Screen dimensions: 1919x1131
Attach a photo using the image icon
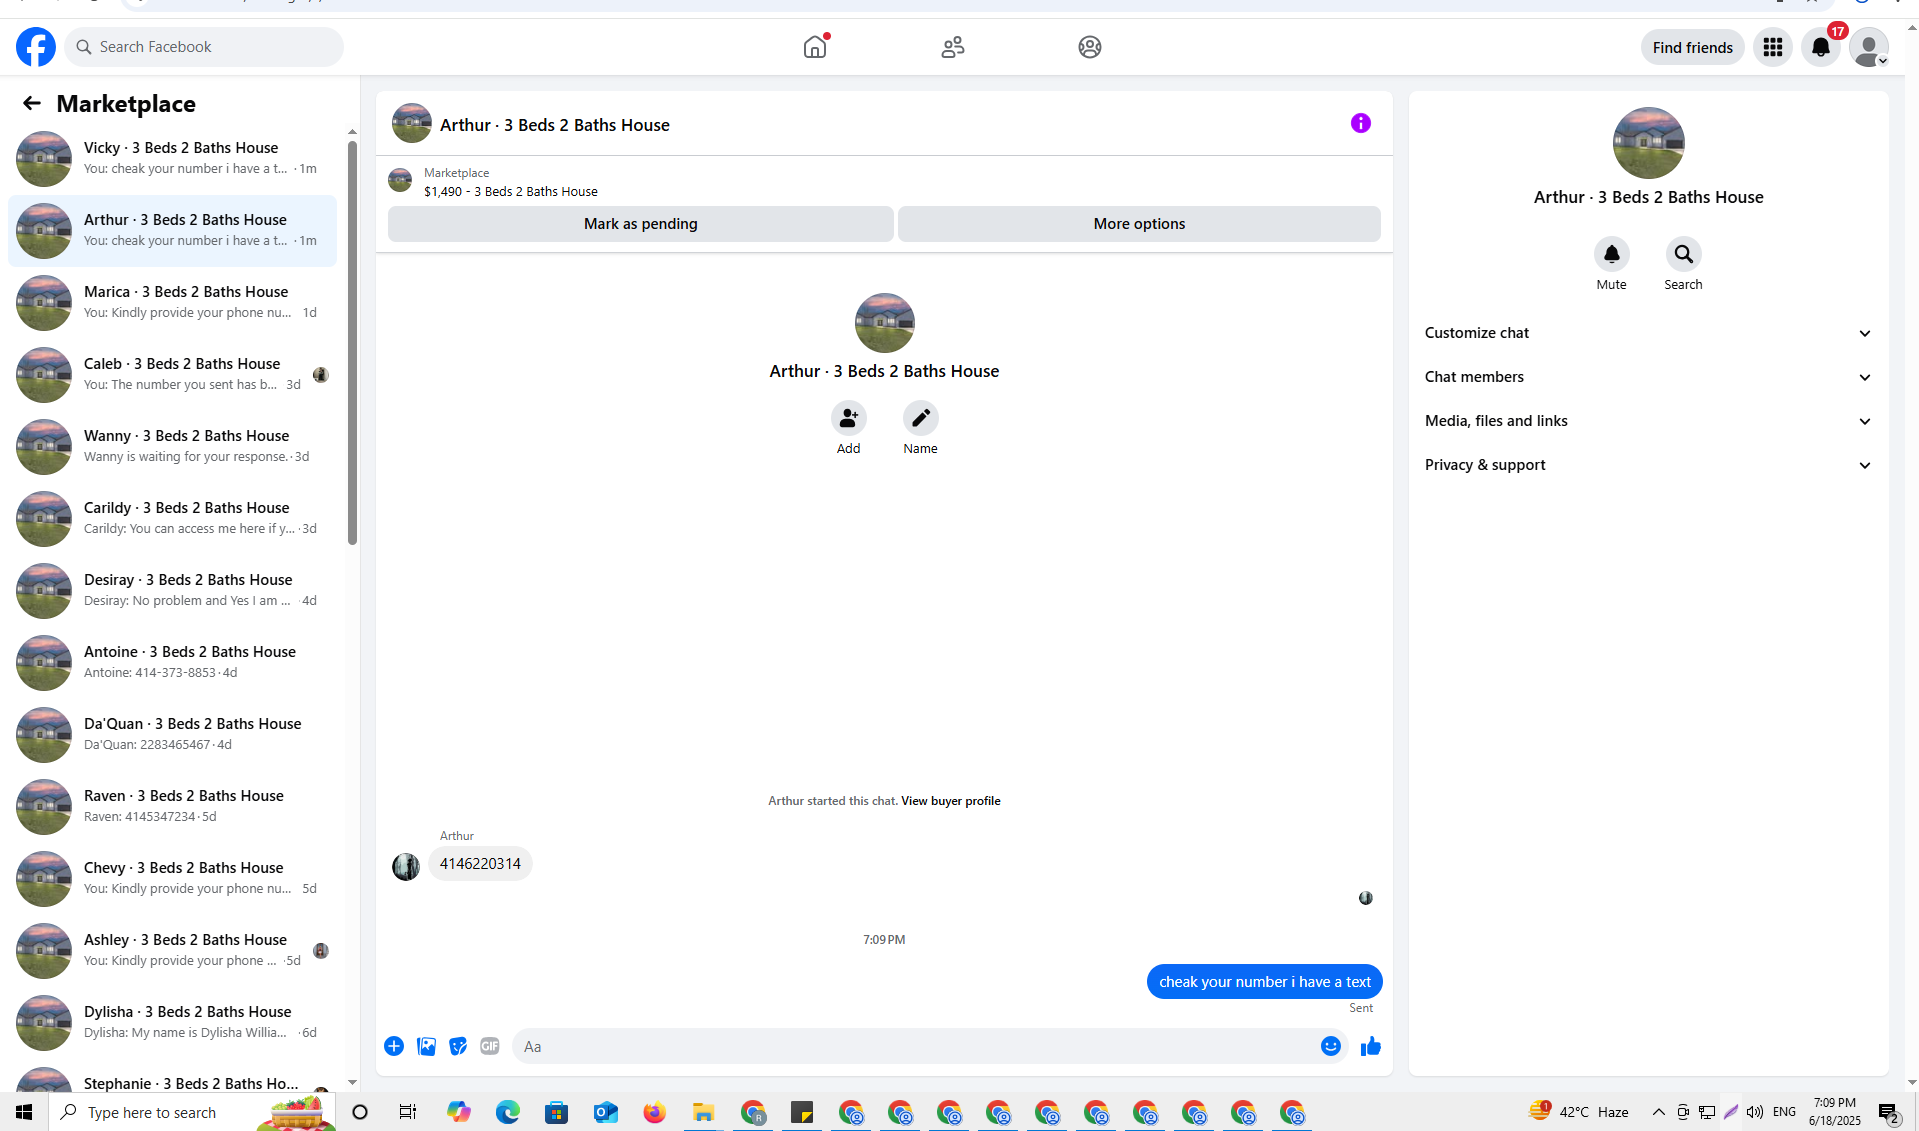426,1046
